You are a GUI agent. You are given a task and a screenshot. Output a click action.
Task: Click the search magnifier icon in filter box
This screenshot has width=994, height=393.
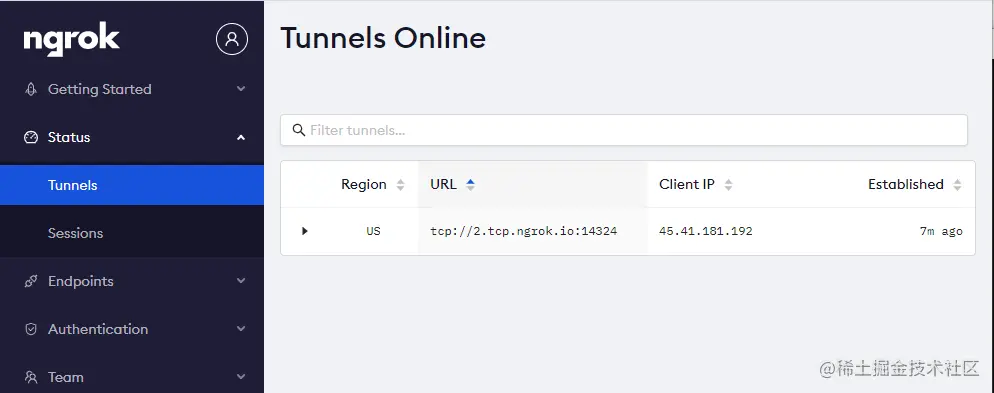tap(299, 130)
